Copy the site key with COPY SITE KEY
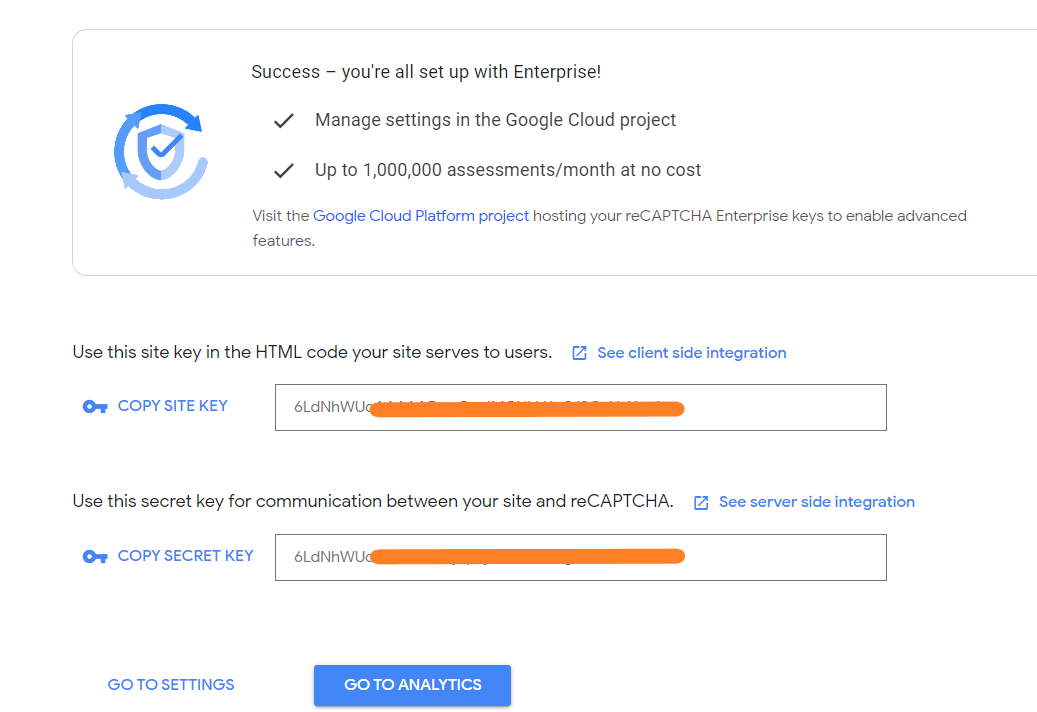The height and width of the screenshot is (712, 1037). [173, 406]
